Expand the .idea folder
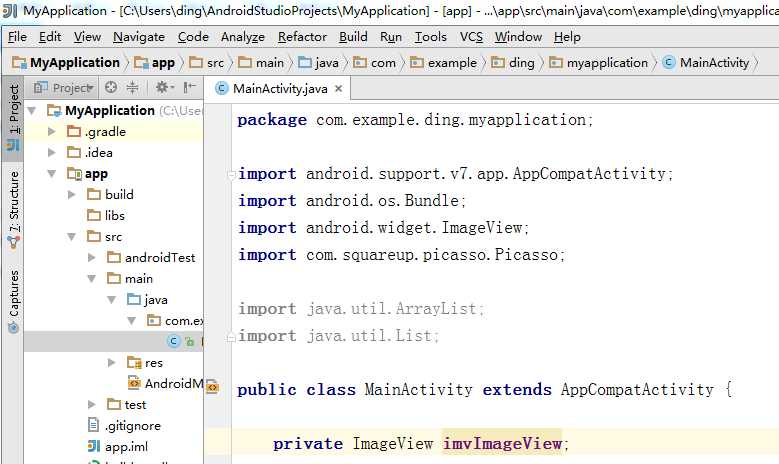This screenshot has width=779, height=464. tap(51, 153)
